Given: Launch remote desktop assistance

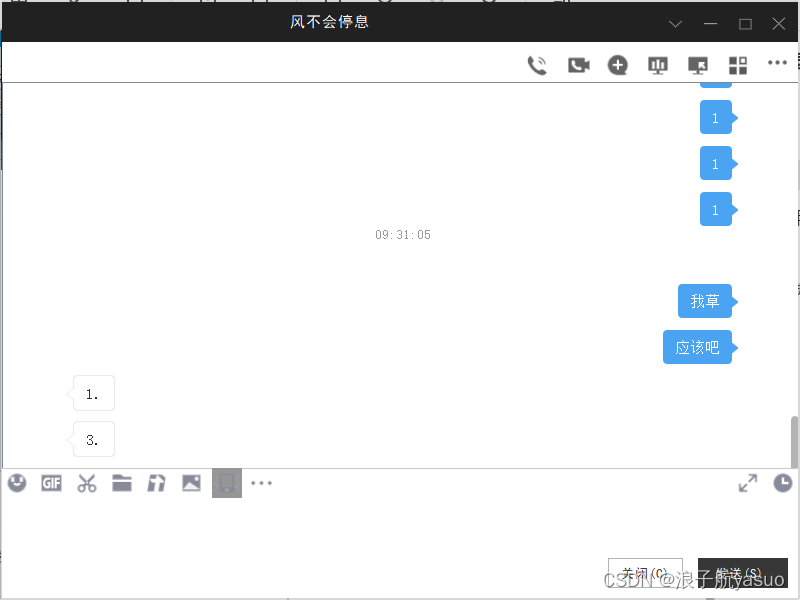Looking at the screenshot, I should pos(699,64).
